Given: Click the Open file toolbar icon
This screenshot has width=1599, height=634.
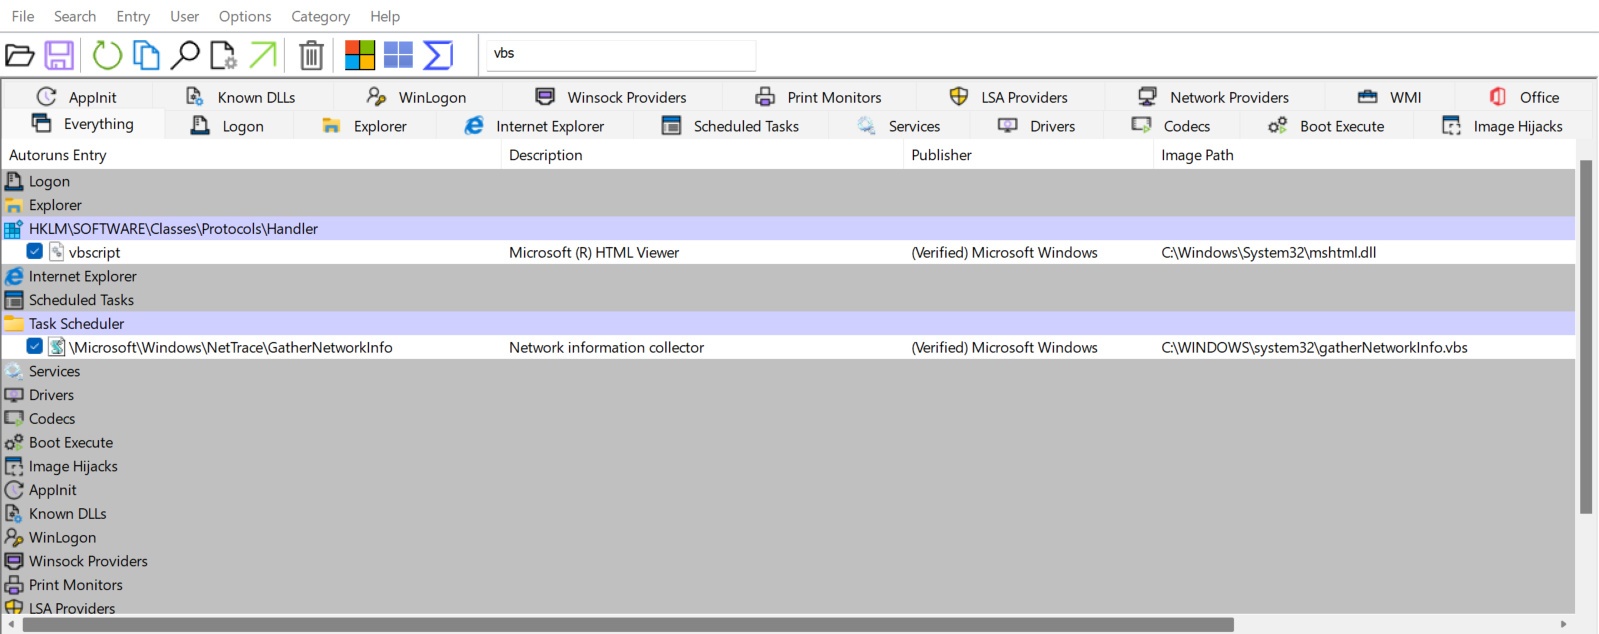Looking at the screenshot, I should tap(20, 55).
